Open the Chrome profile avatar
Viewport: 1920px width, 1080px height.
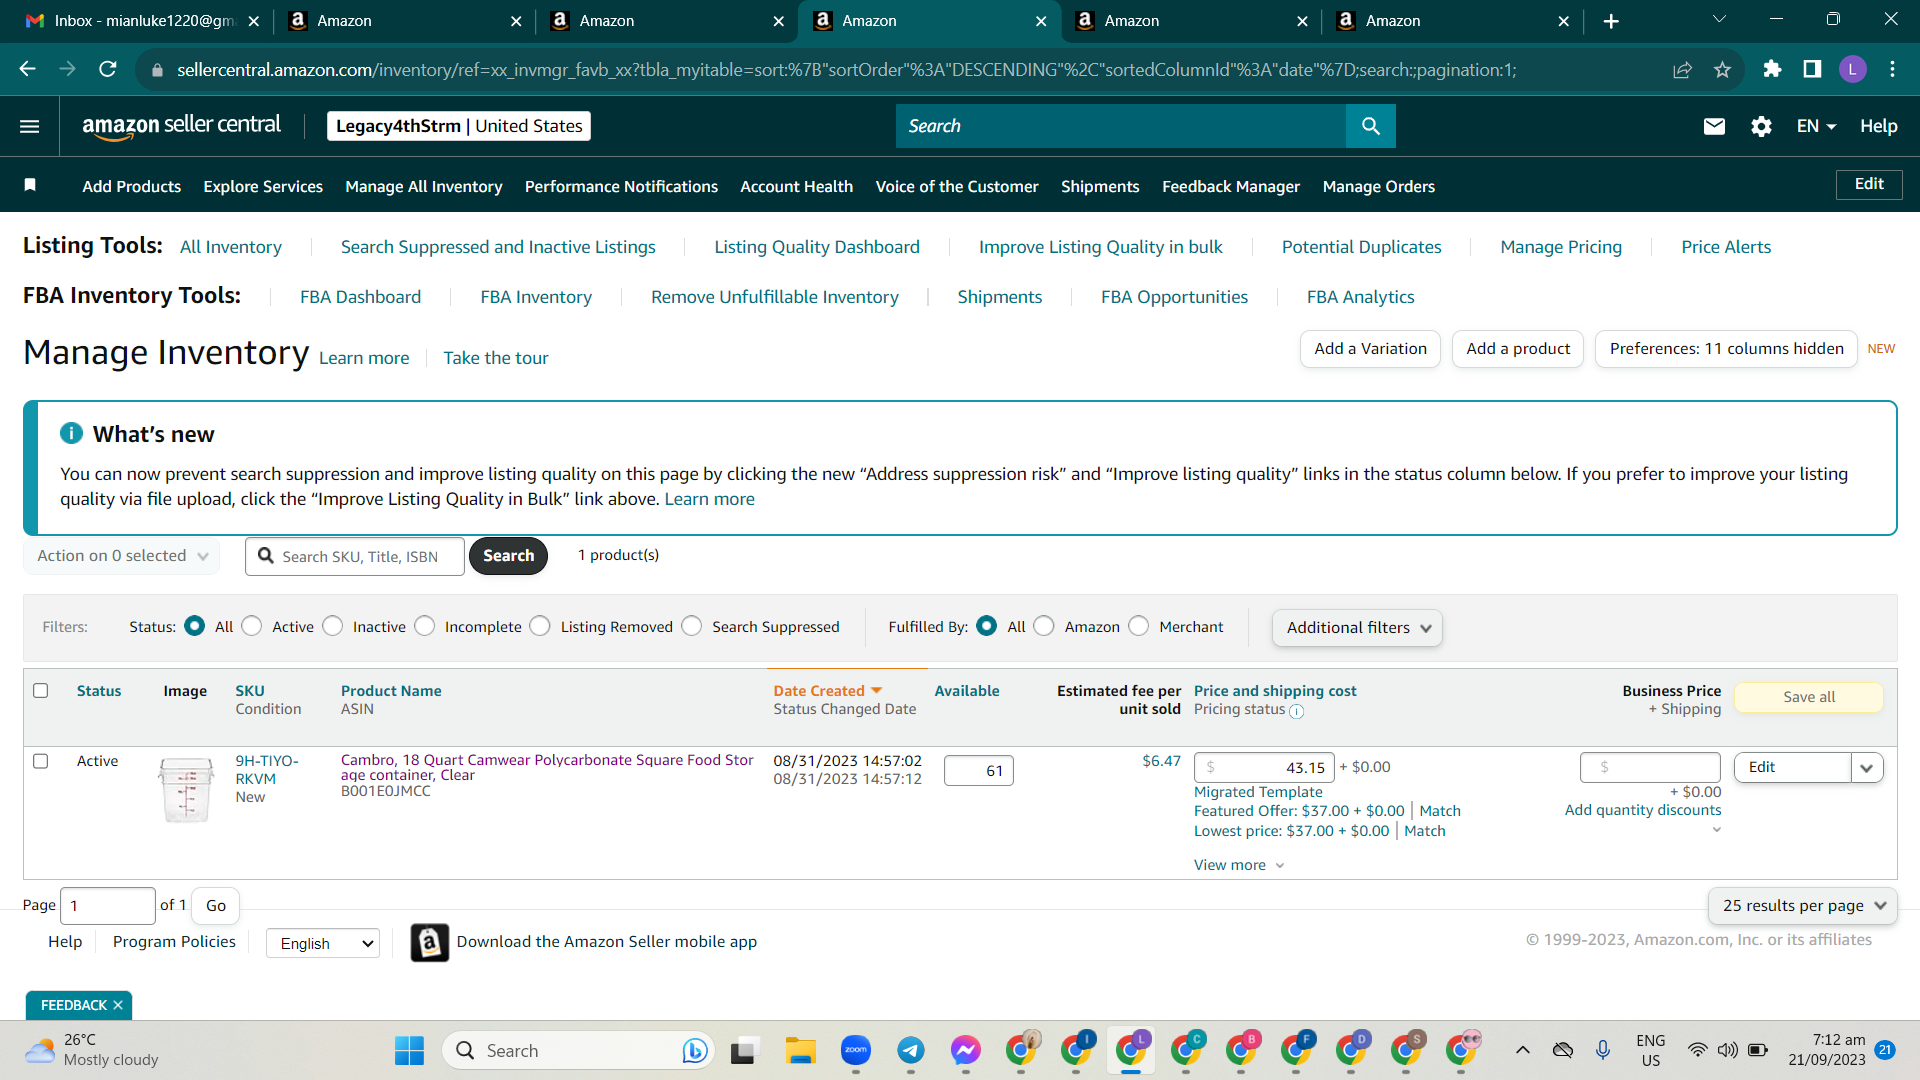point(1852,69)
